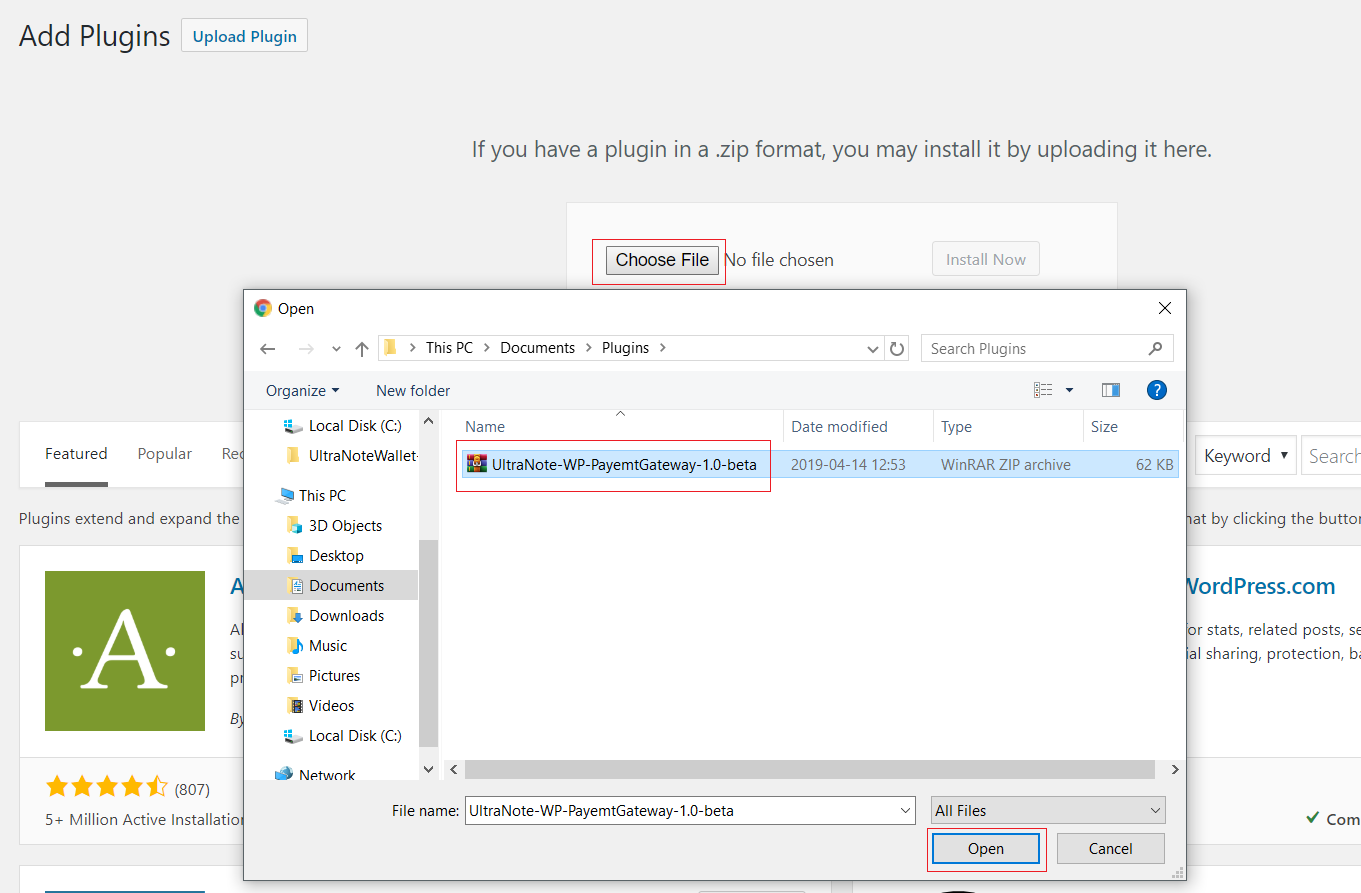Open the view options dropdown arrow
This screenshot has height=893, width=1361.
(x=1069, y=390)
